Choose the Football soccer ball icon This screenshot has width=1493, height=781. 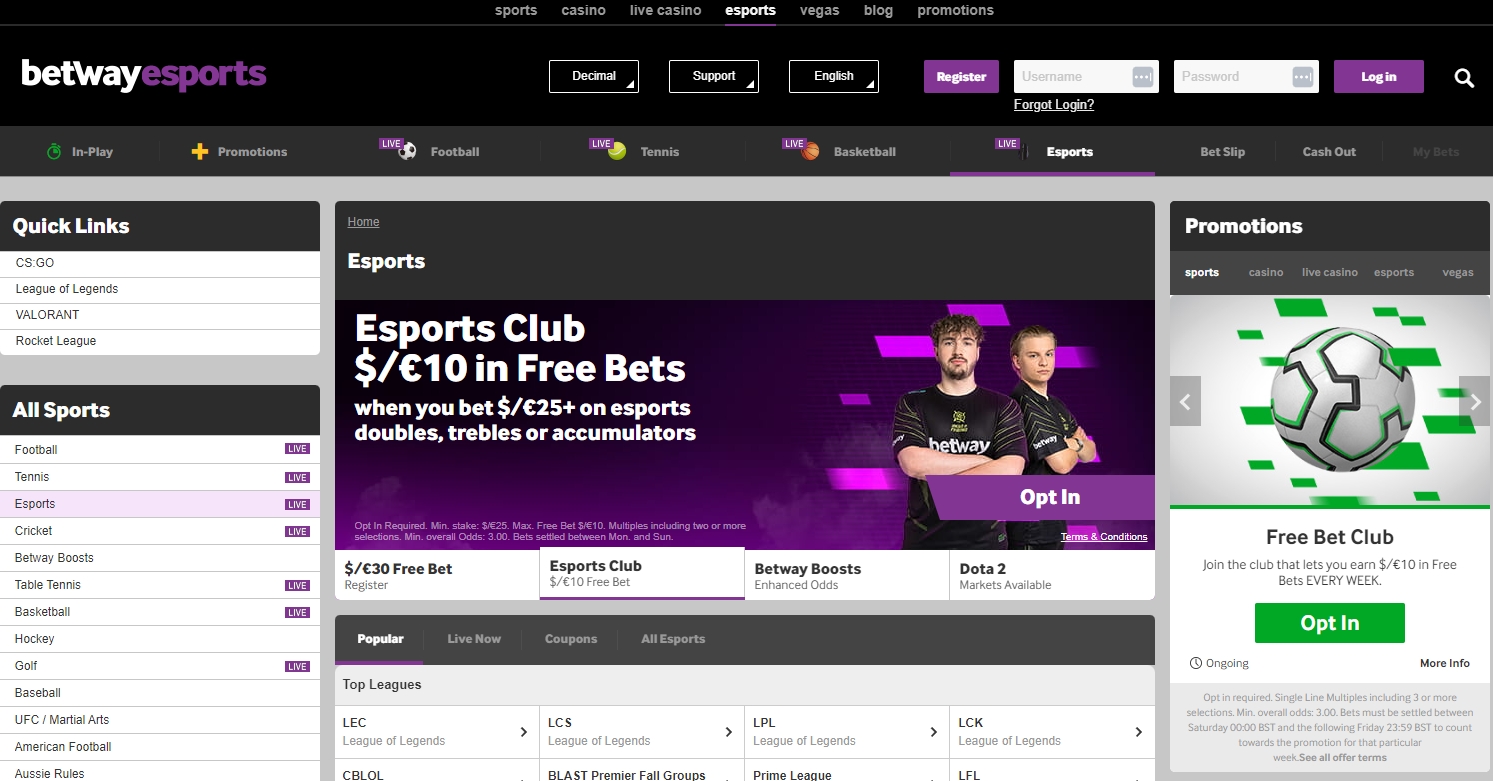click(x=407, y=152)
